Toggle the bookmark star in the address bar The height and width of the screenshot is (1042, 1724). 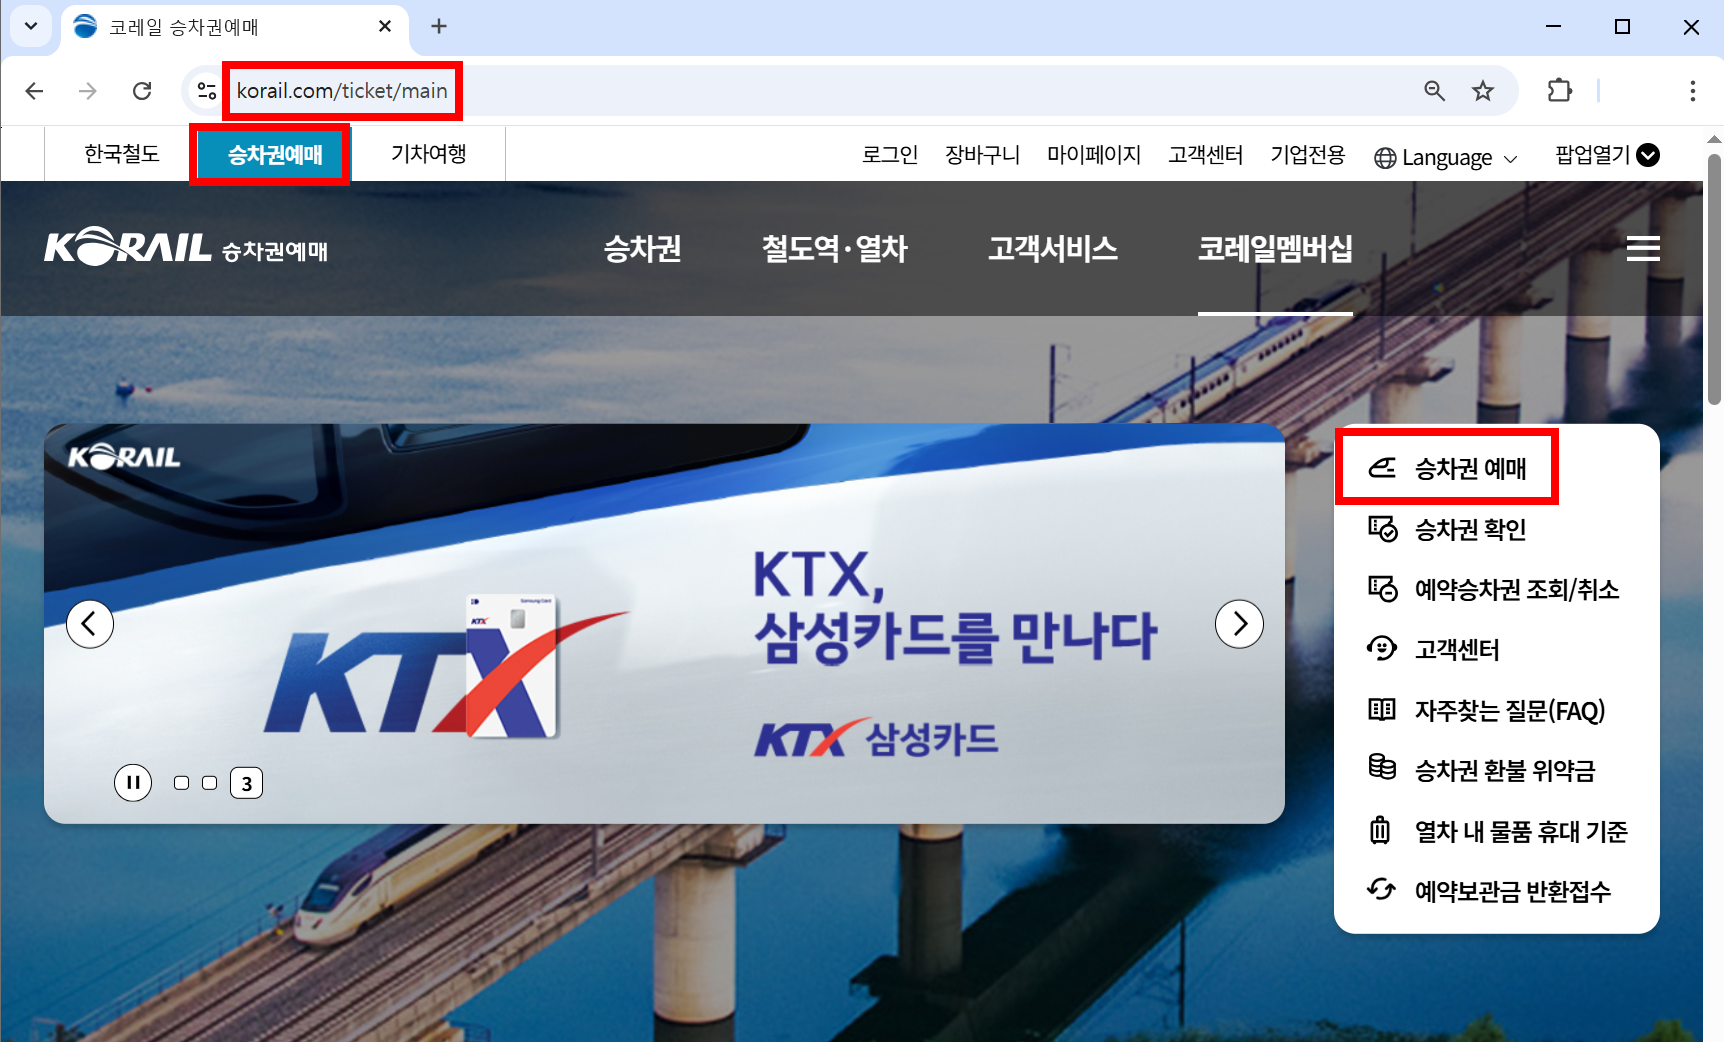[1483, 91]
